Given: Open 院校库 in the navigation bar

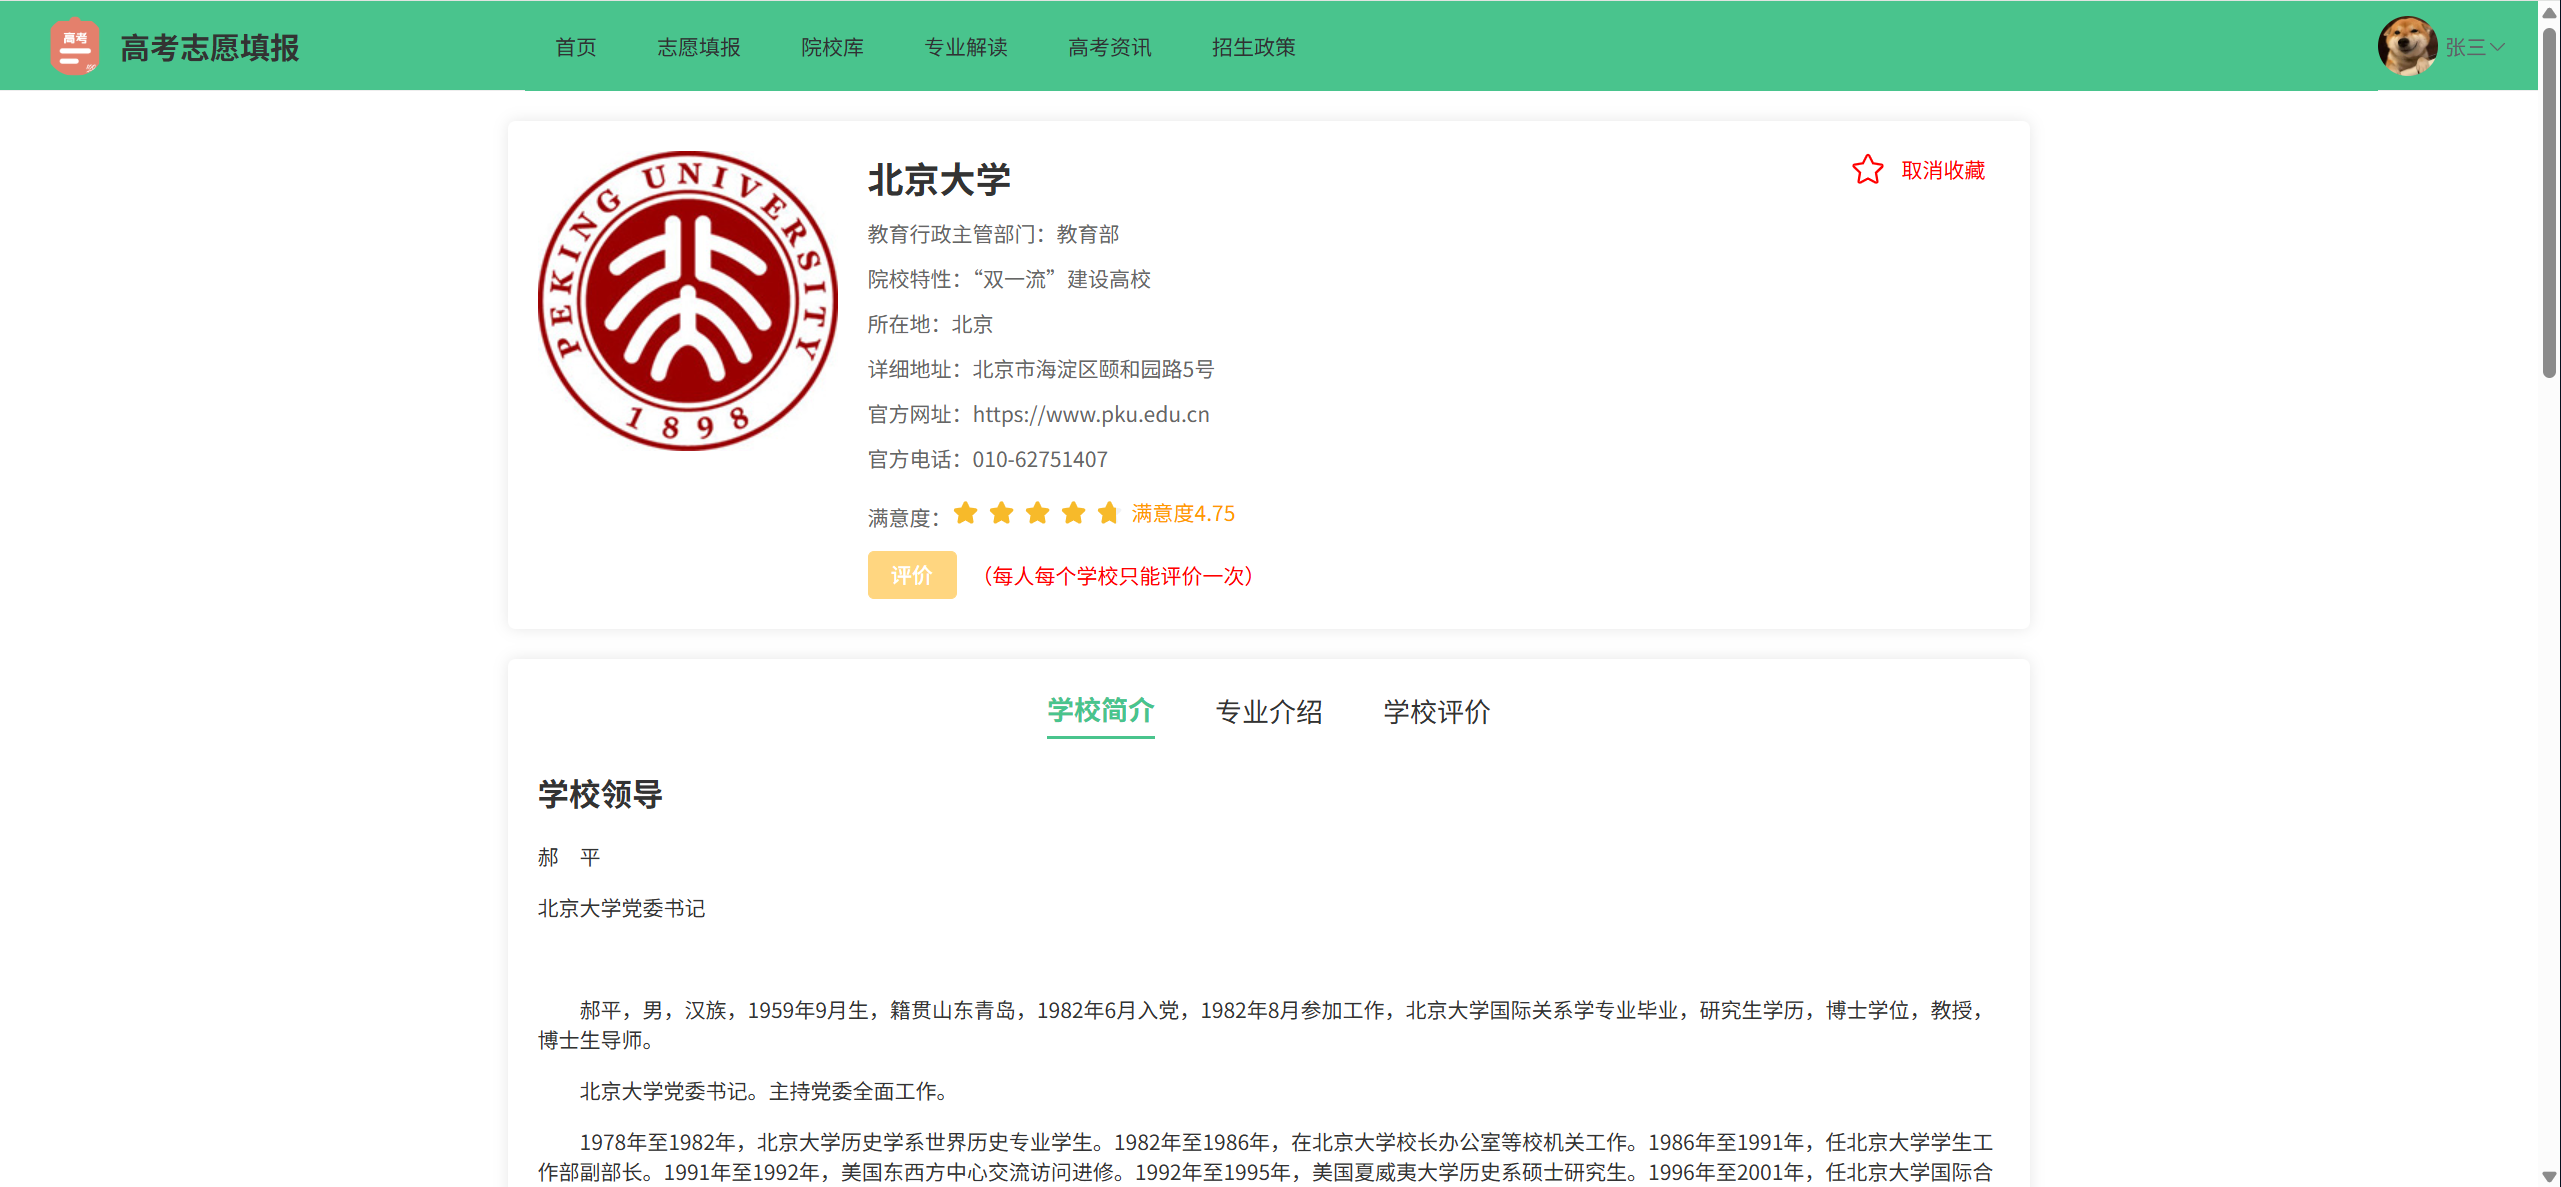Looking at the screenshot, I should click(832, 47).
